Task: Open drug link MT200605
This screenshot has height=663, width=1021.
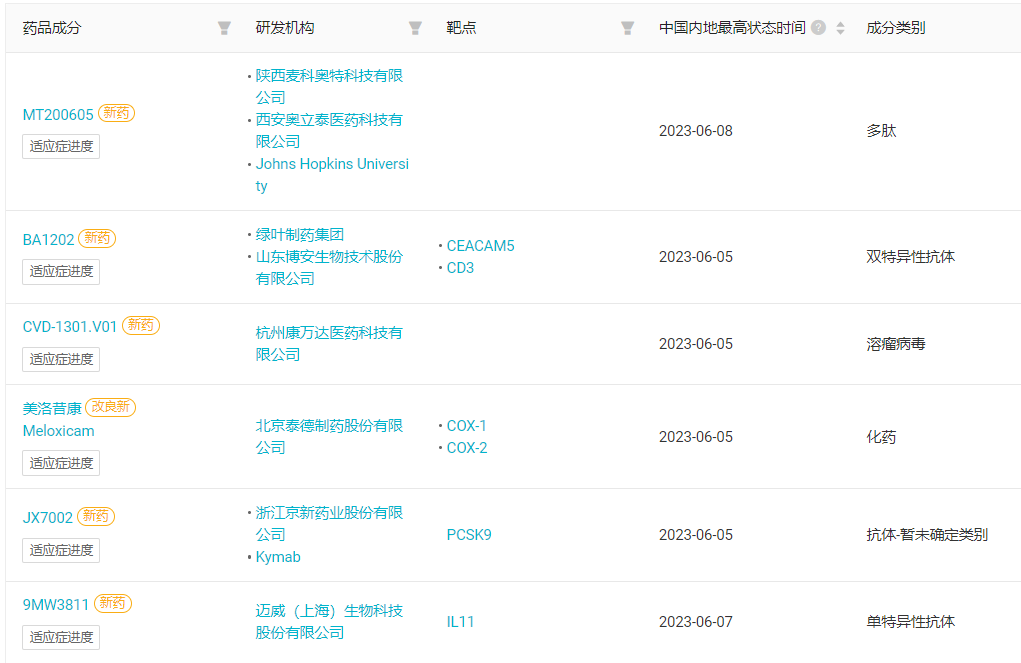Action: pyautogui.click(x=58, y=115)
